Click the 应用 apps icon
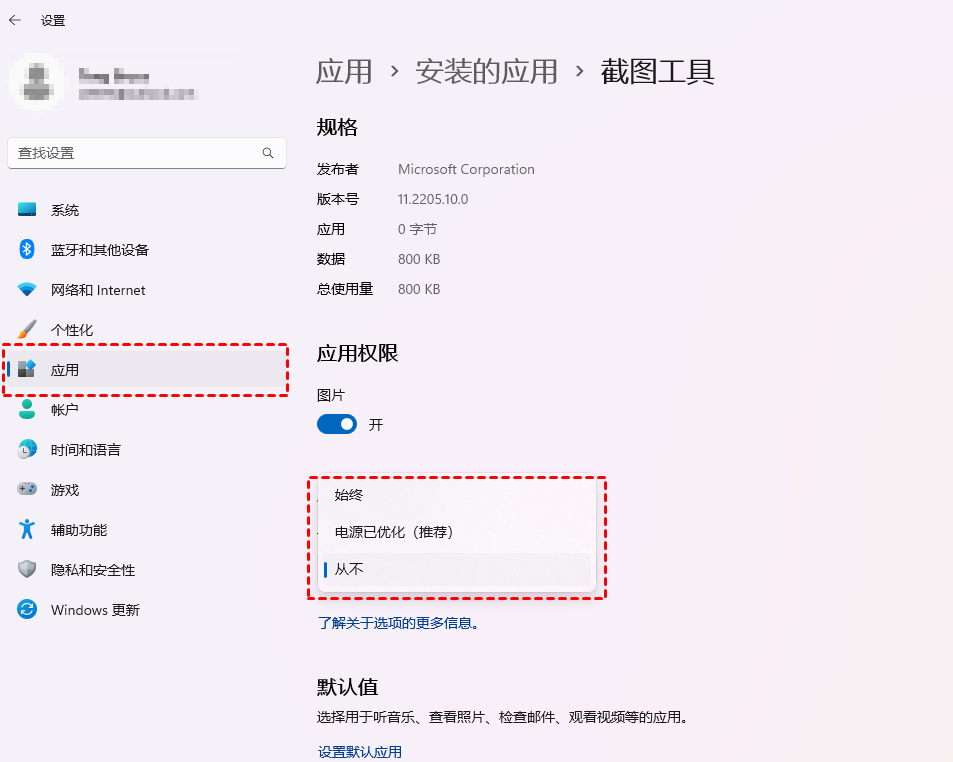 coord(27,369)
